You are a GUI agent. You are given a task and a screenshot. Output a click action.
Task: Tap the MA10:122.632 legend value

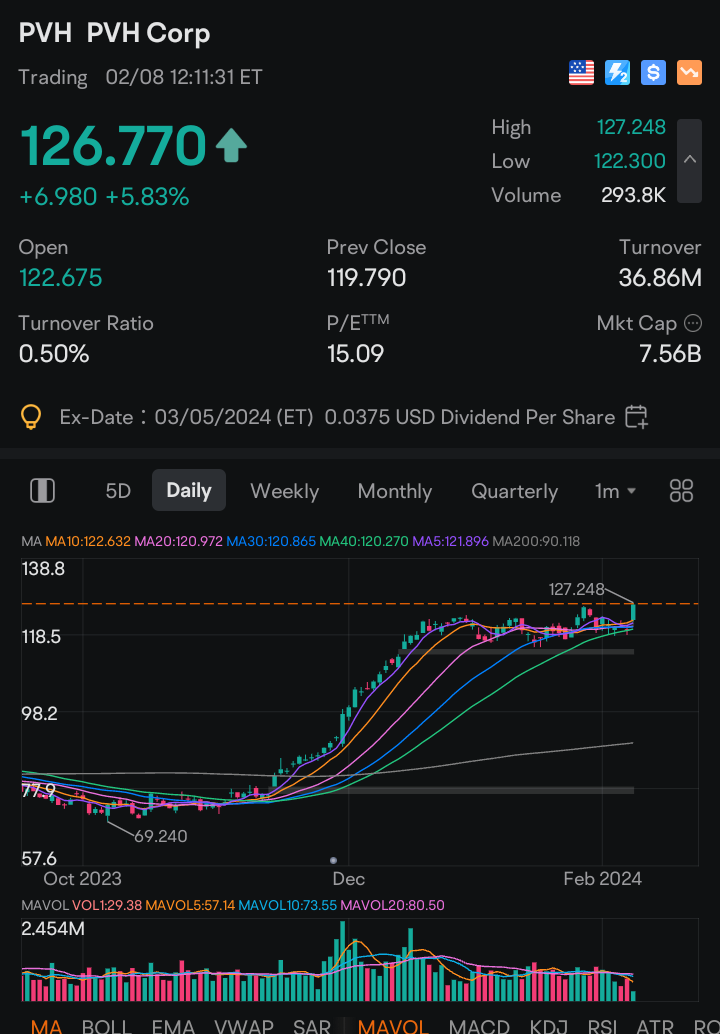tap(88, 541)
